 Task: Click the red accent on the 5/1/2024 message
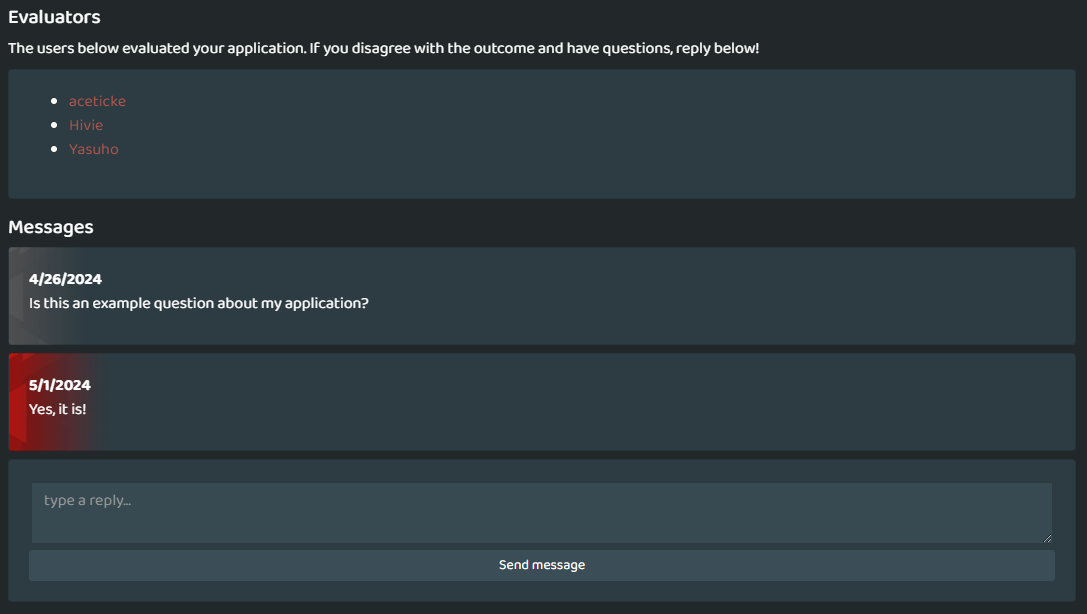click(x=17, y=402)
